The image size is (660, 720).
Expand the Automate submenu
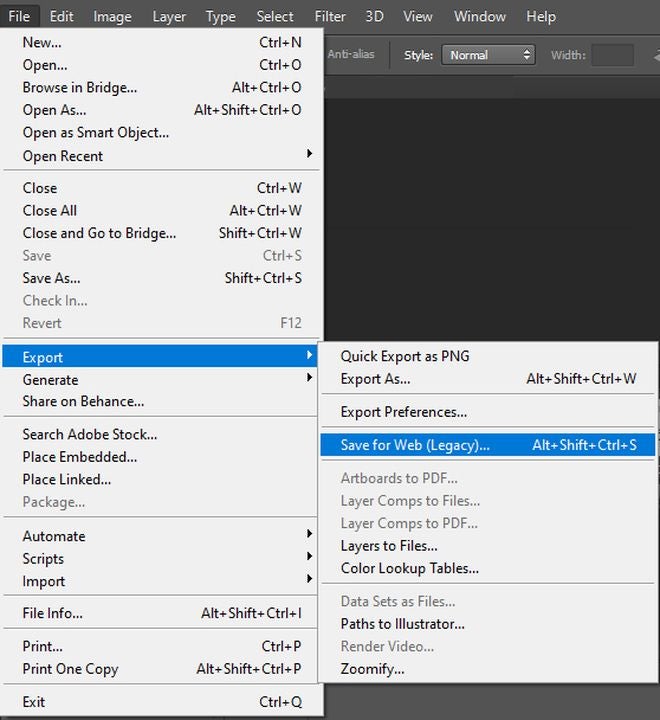(162, 536)
